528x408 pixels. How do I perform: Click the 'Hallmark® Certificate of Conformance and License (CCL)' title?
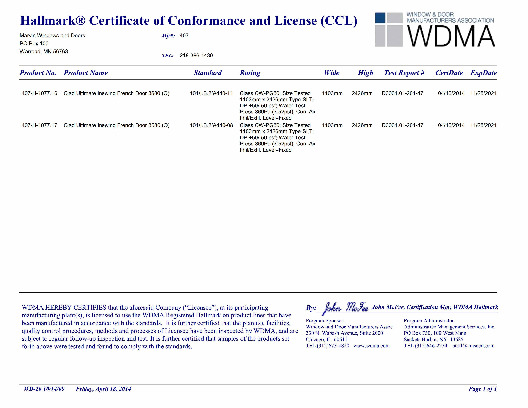pos(188,21)
